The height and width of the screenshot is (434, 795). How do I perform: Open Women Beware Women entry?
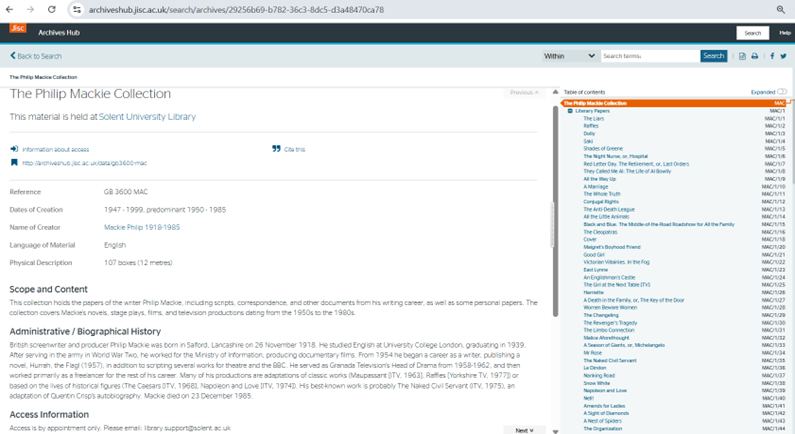pos(608,307)
